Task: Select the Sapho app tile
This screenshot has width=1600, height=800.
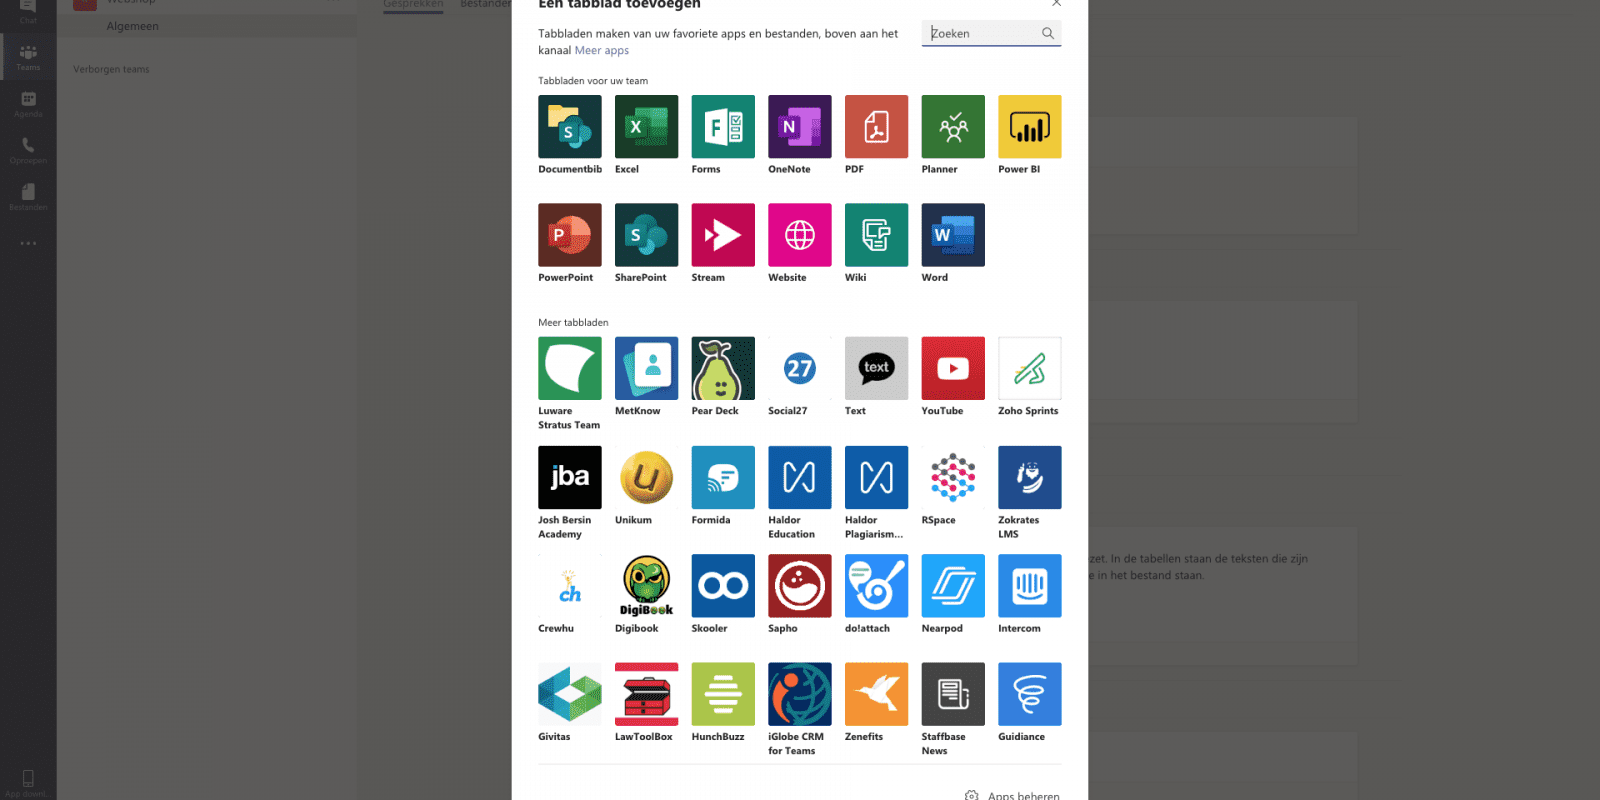Action: tap(800, 586)
